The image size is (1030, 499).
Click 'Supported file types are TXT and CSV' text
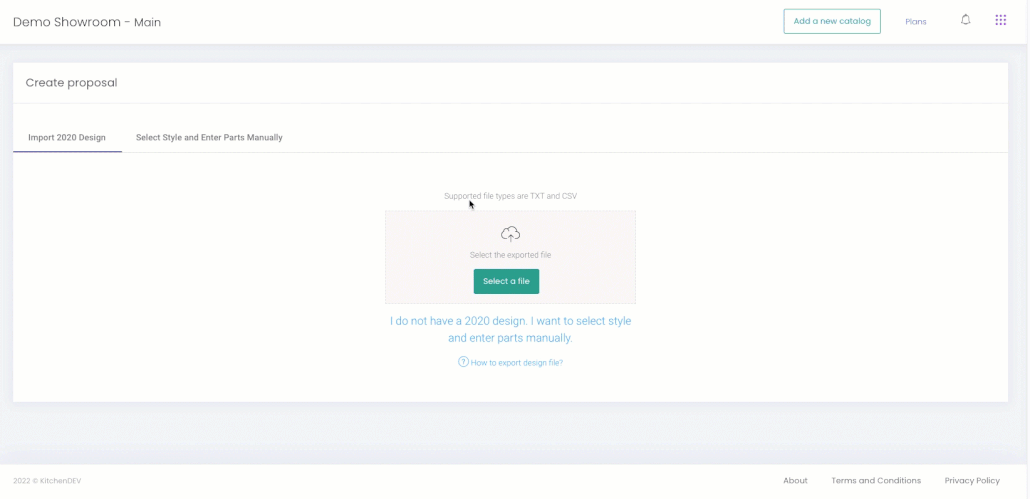(x=510, y=196)
